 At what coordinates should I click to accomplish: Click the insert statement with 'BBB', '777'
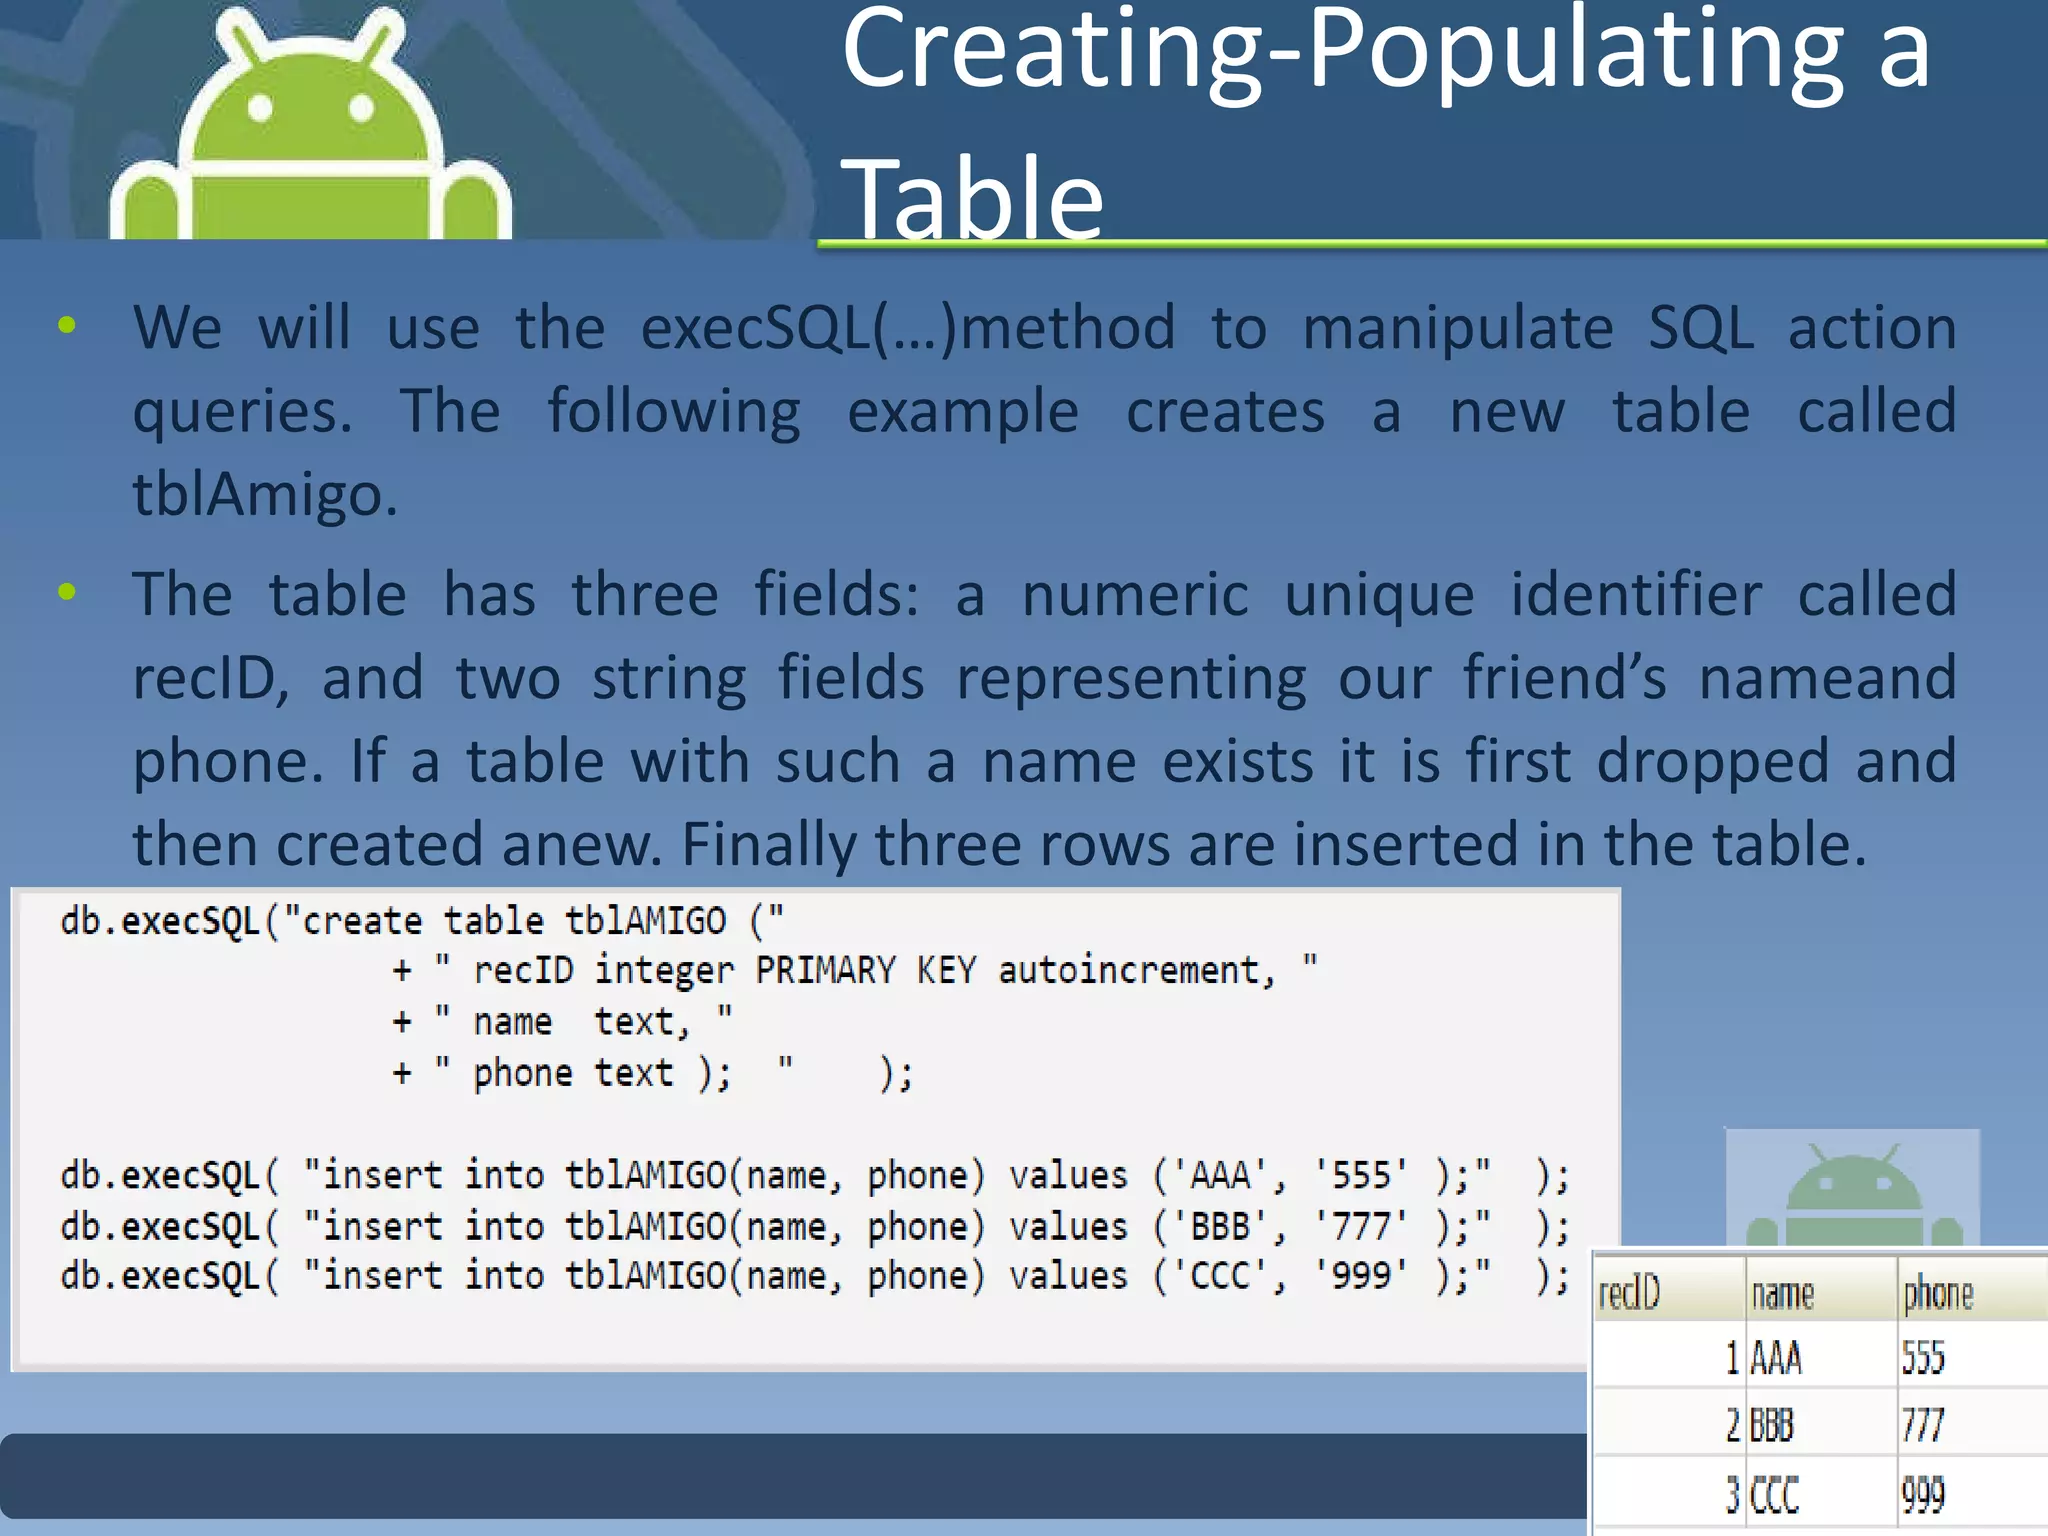point(815,1227)
